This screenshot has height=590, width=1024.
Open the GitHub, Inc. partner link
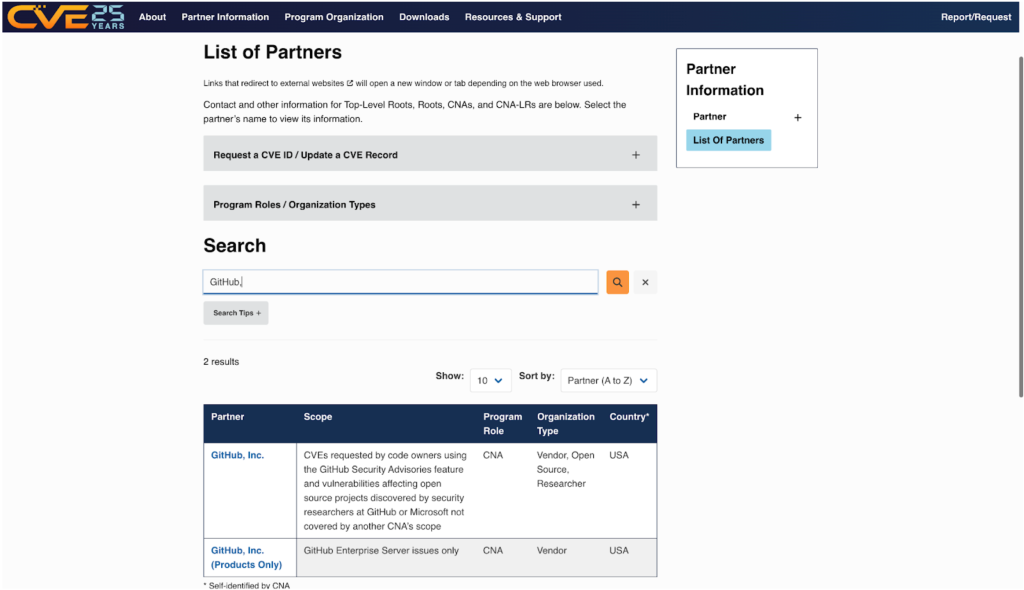click(x=237, y=455)
